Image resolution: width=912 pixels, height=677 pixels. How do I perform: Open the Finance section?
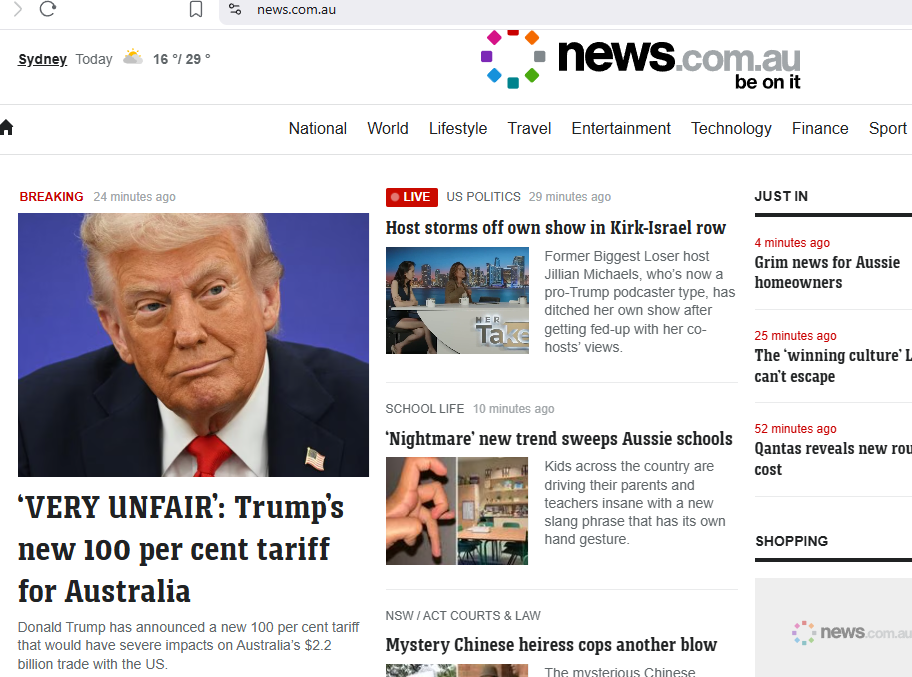[x=820, y=128]
